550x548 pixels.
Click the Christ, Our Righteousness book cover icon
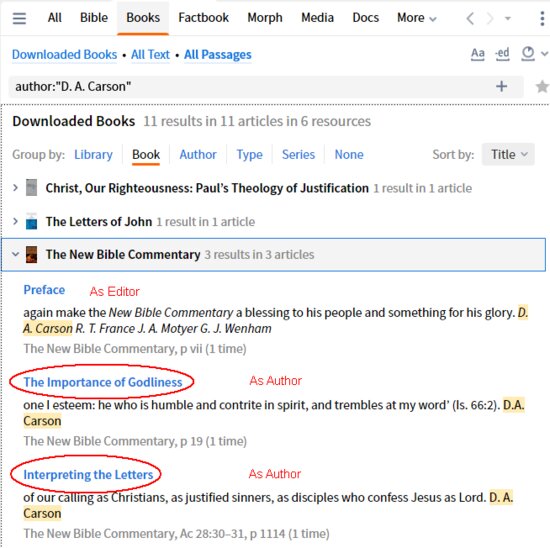pos(32,188)
